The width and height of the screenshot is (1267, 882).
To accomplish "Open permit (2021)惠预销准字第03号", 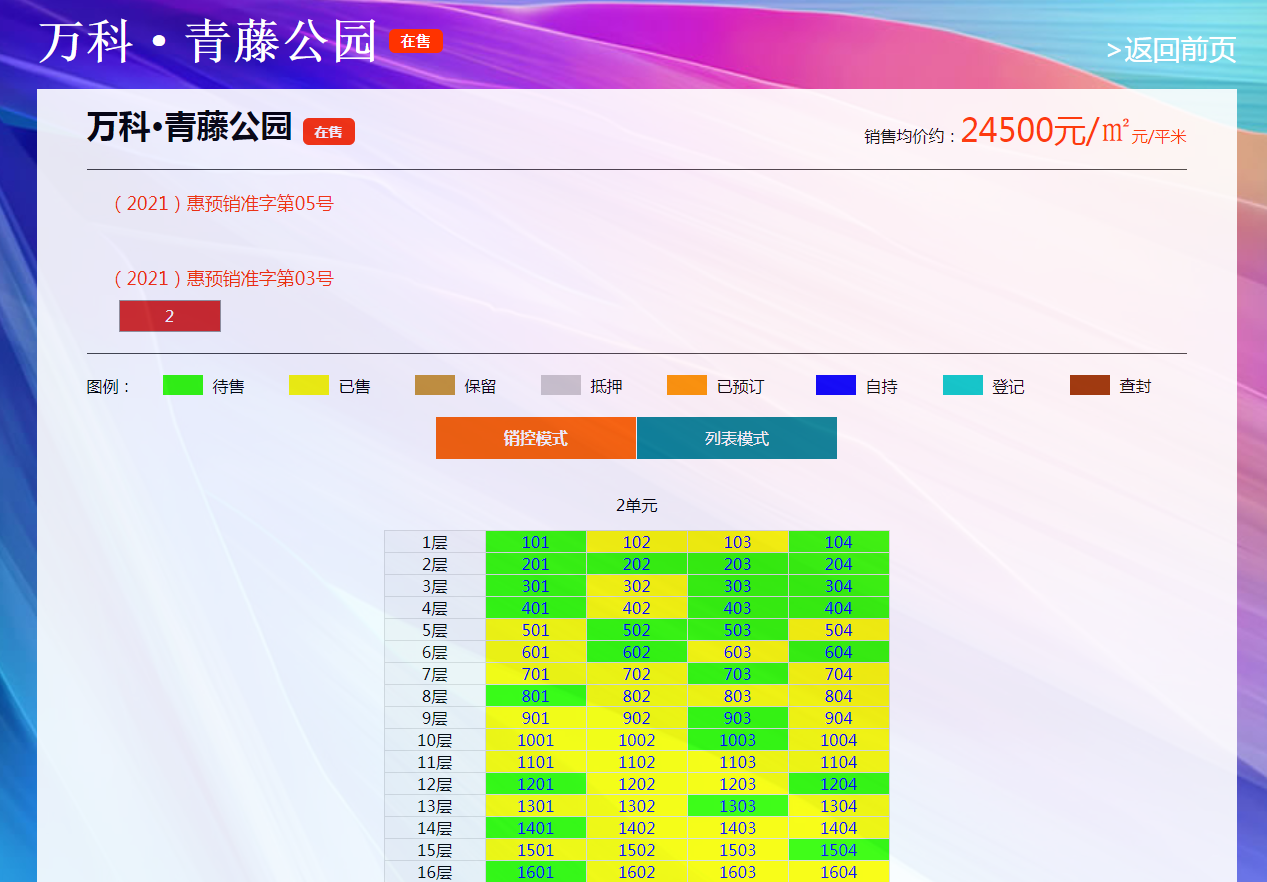I will pos(223,279).
